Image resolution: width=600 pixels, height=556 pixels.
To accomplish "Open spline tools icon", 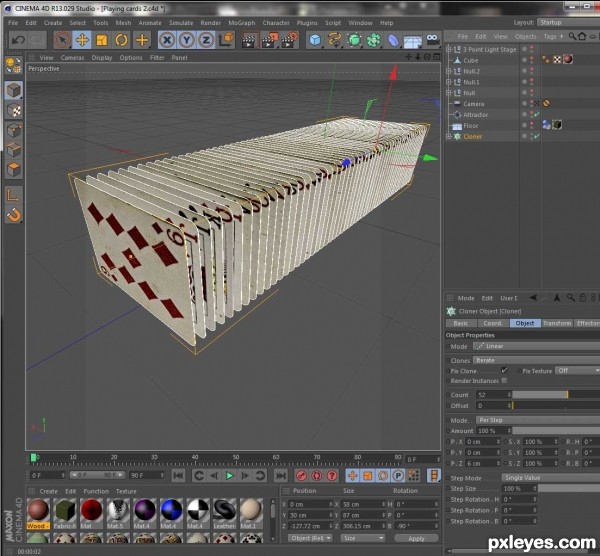I will 334,40.
